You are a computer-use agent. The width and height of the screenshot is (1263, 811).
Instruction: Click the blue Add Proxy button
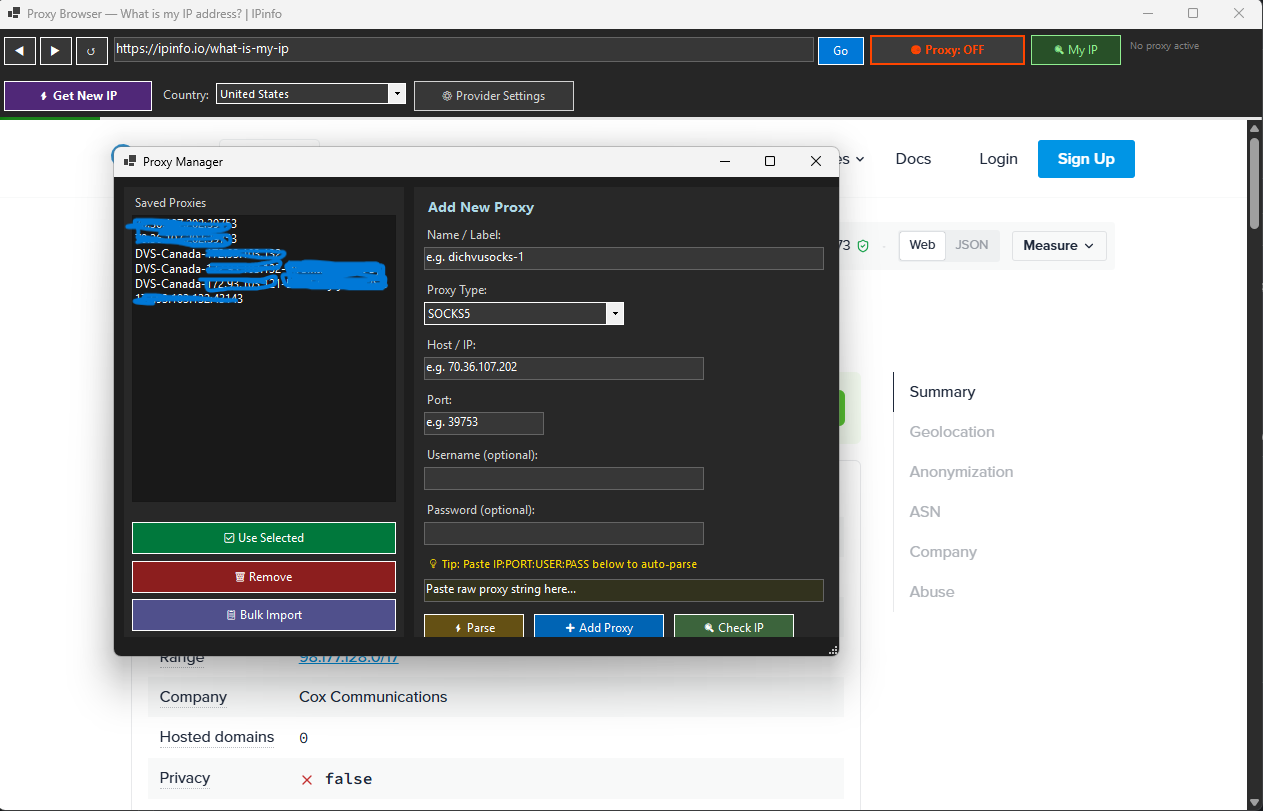[x=599, y=627]
